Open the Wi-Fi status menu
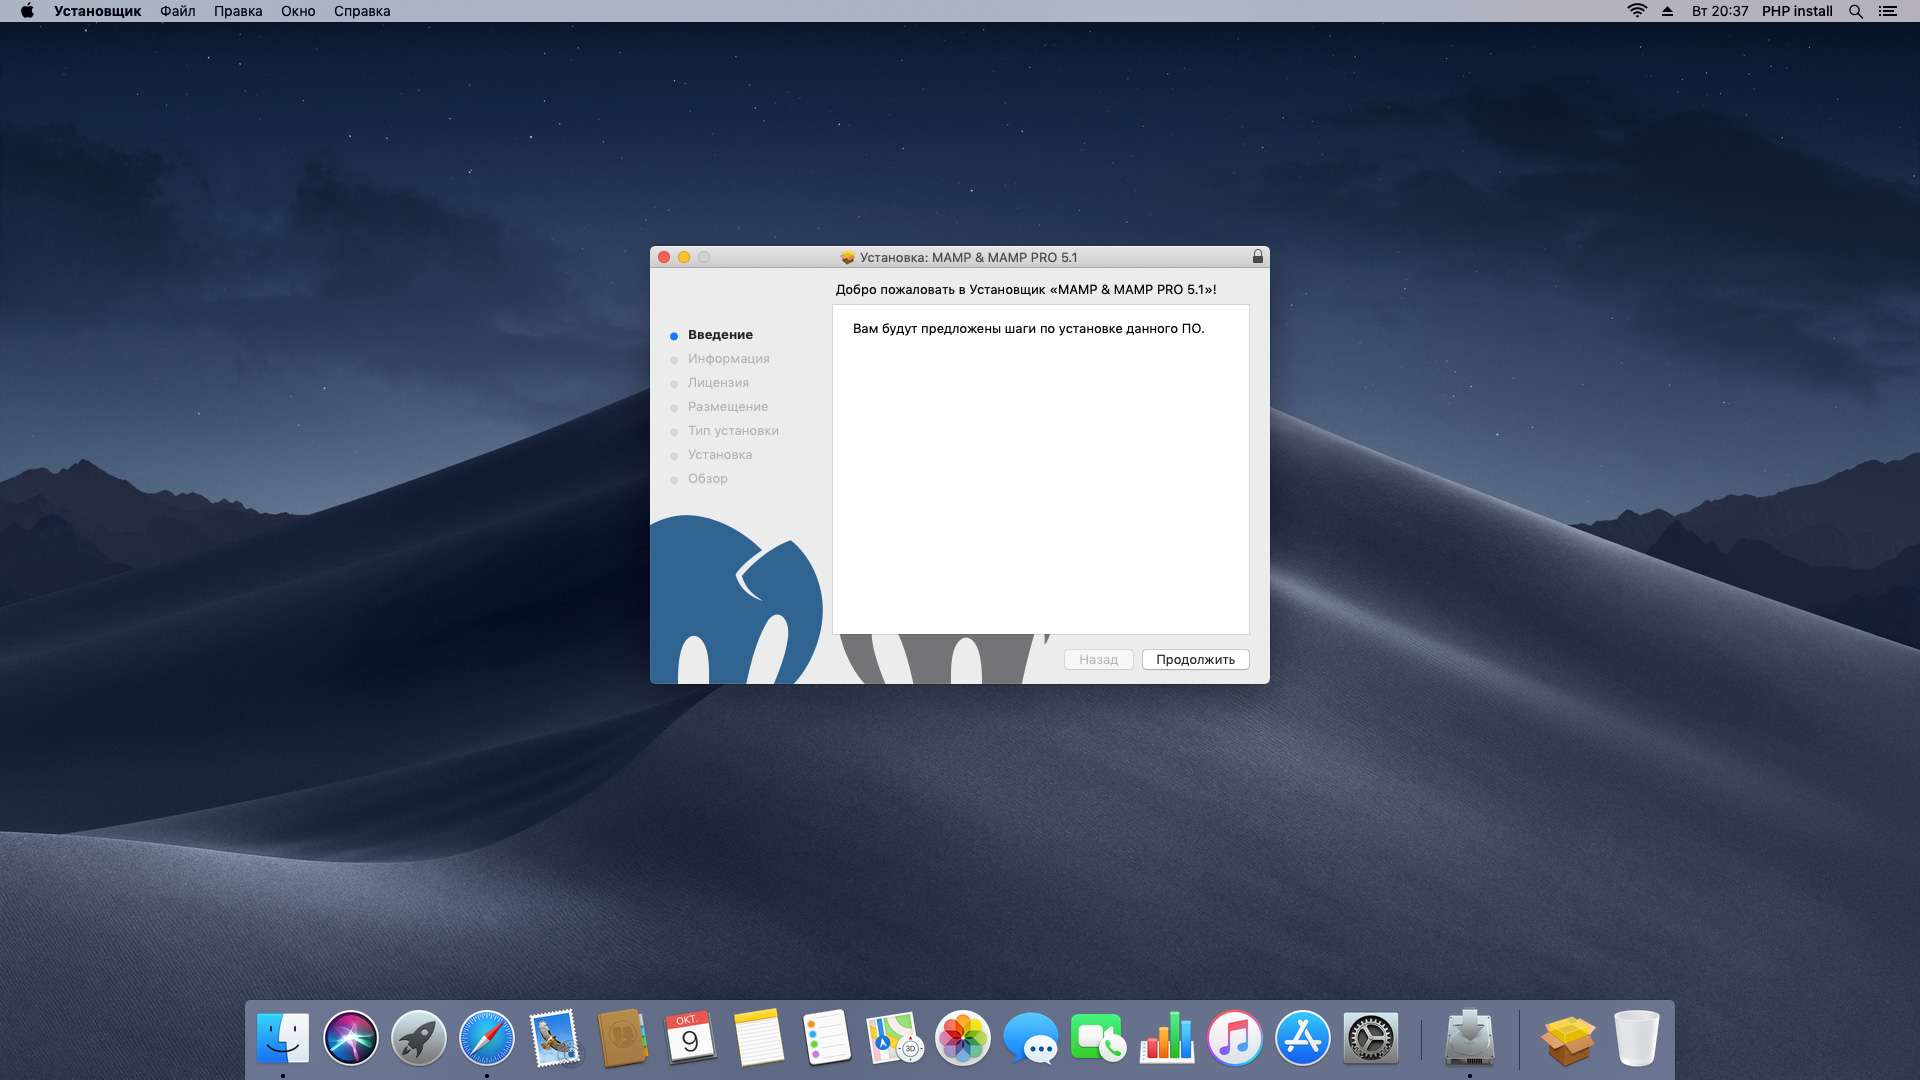 pos(1637,11)
